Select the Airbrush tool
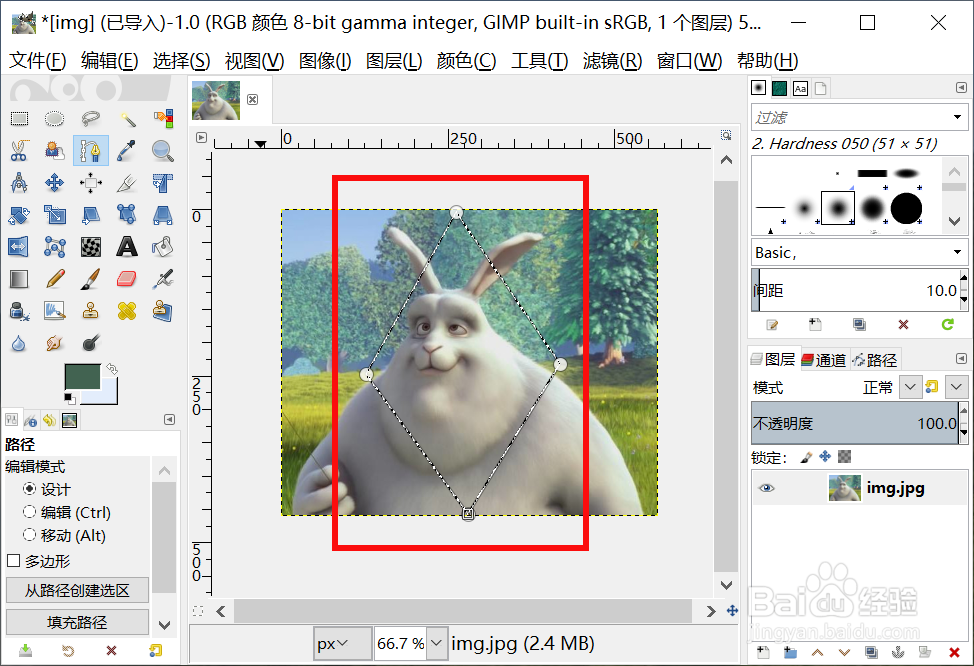This screenshot has height=666, width=974. pos(163,279)
